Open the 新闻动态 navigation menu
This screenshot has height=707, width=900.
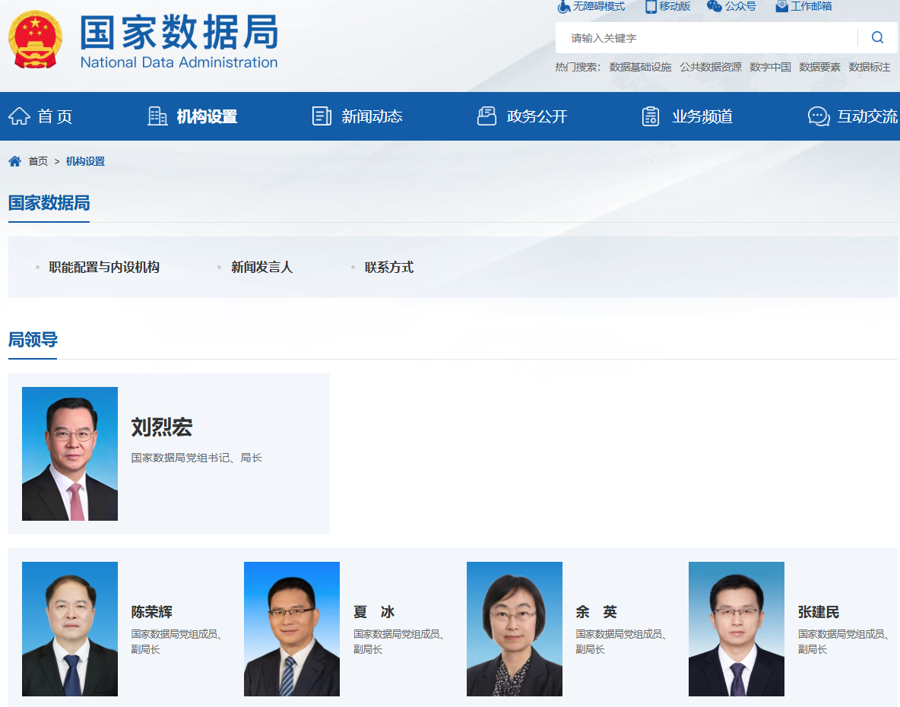pos(358,116)
